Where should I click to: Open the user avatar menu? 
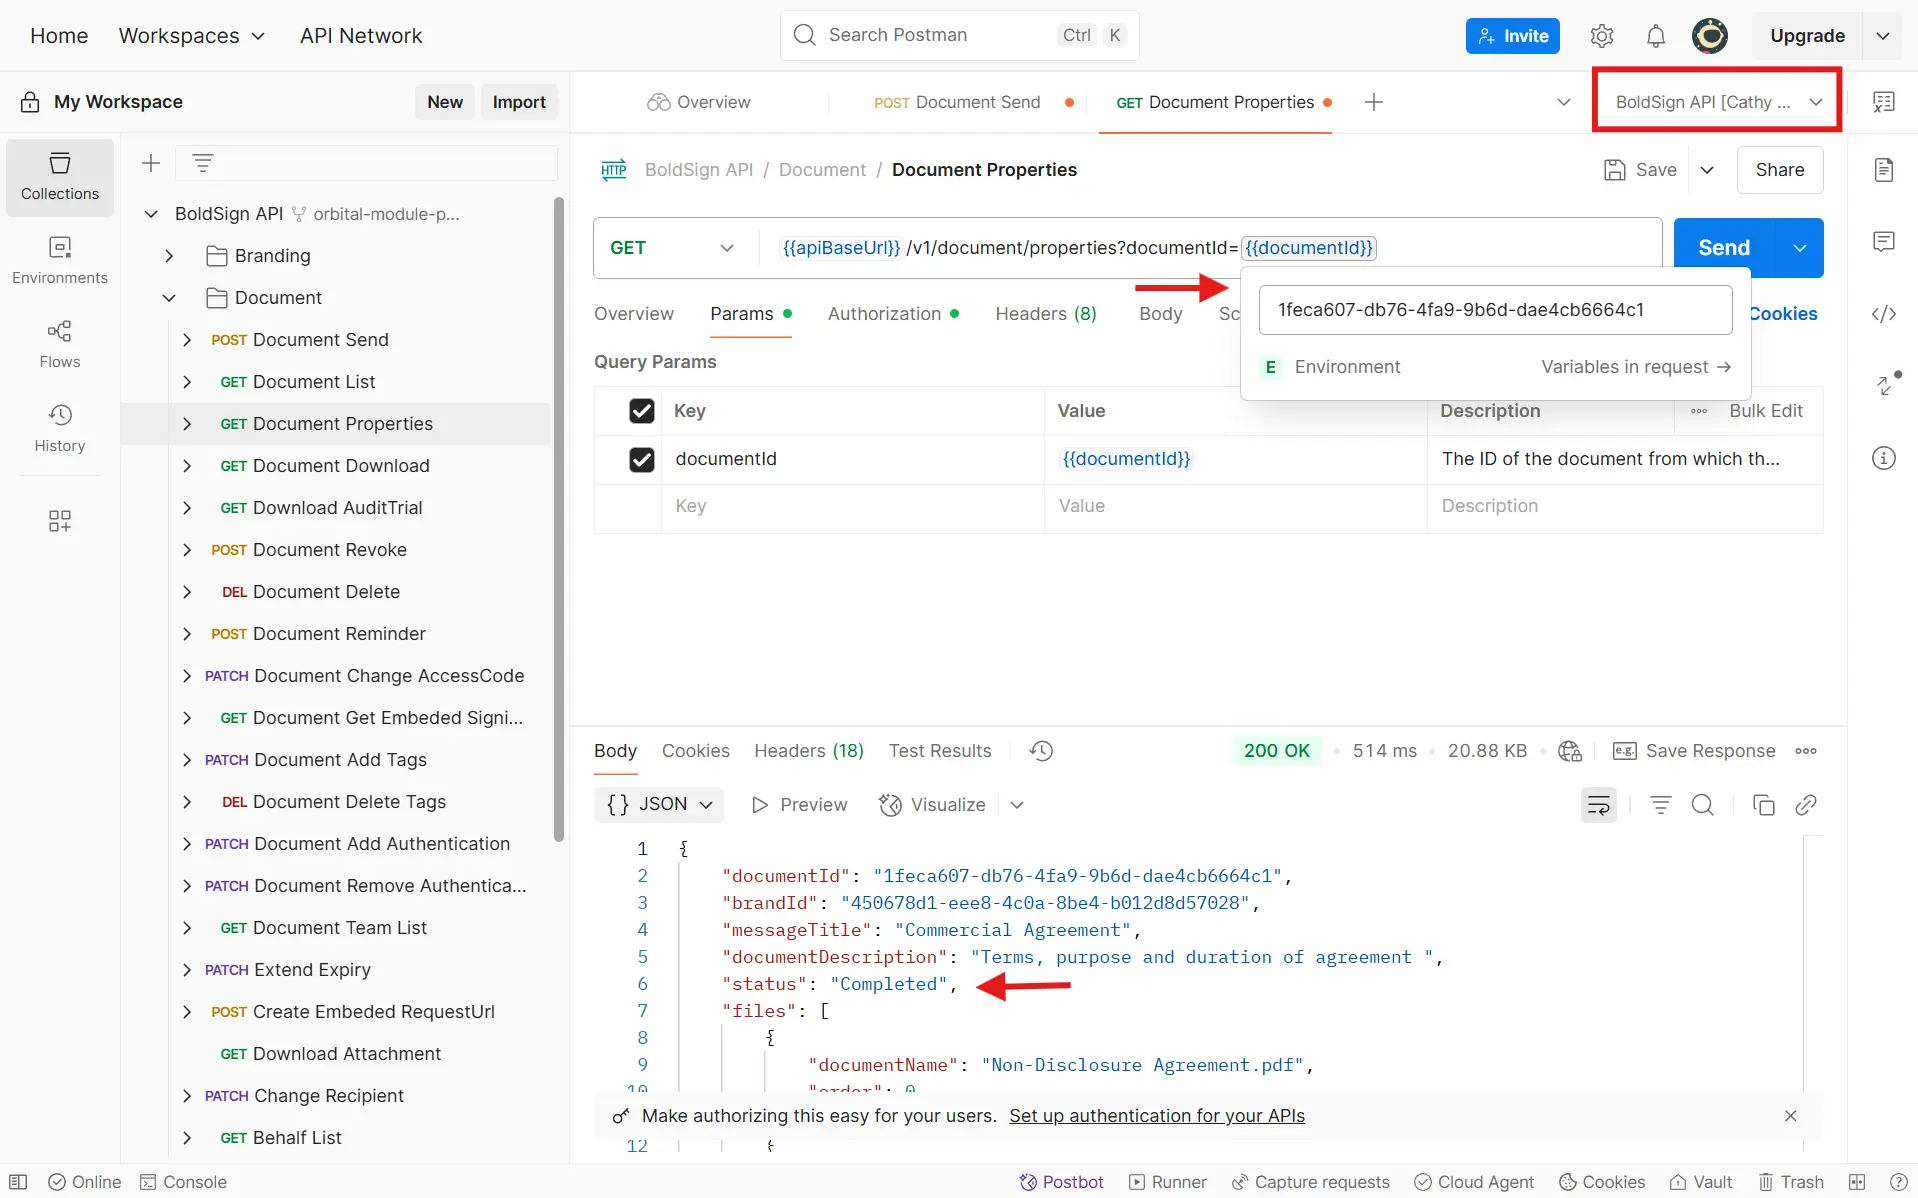1710,36
